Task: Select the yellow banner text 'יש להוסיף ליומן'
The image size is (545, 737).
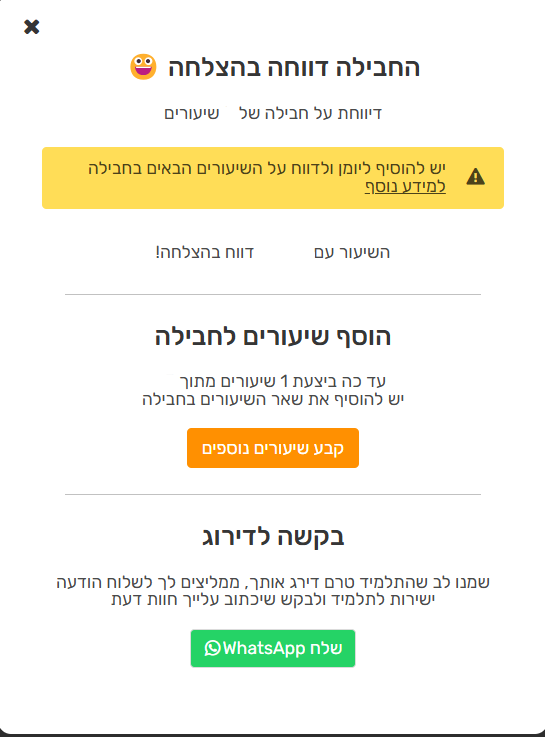Action: [398, 168]
